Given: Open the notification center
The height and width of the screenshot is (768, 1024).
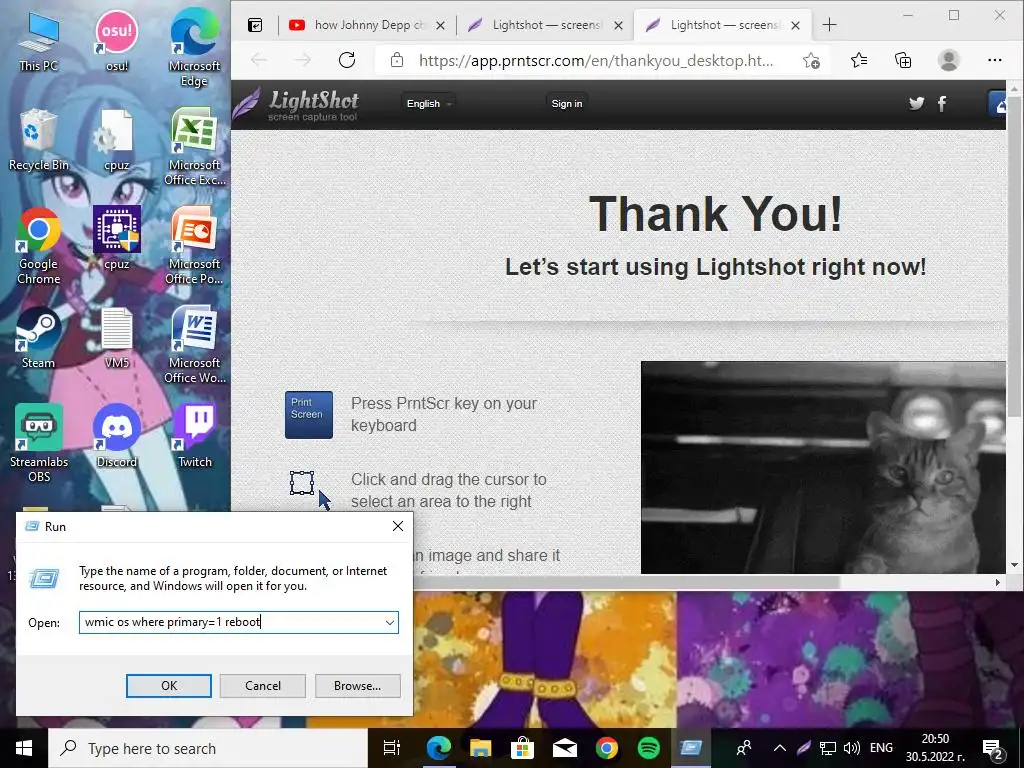Looking at the screenshot, I should 992,748.
